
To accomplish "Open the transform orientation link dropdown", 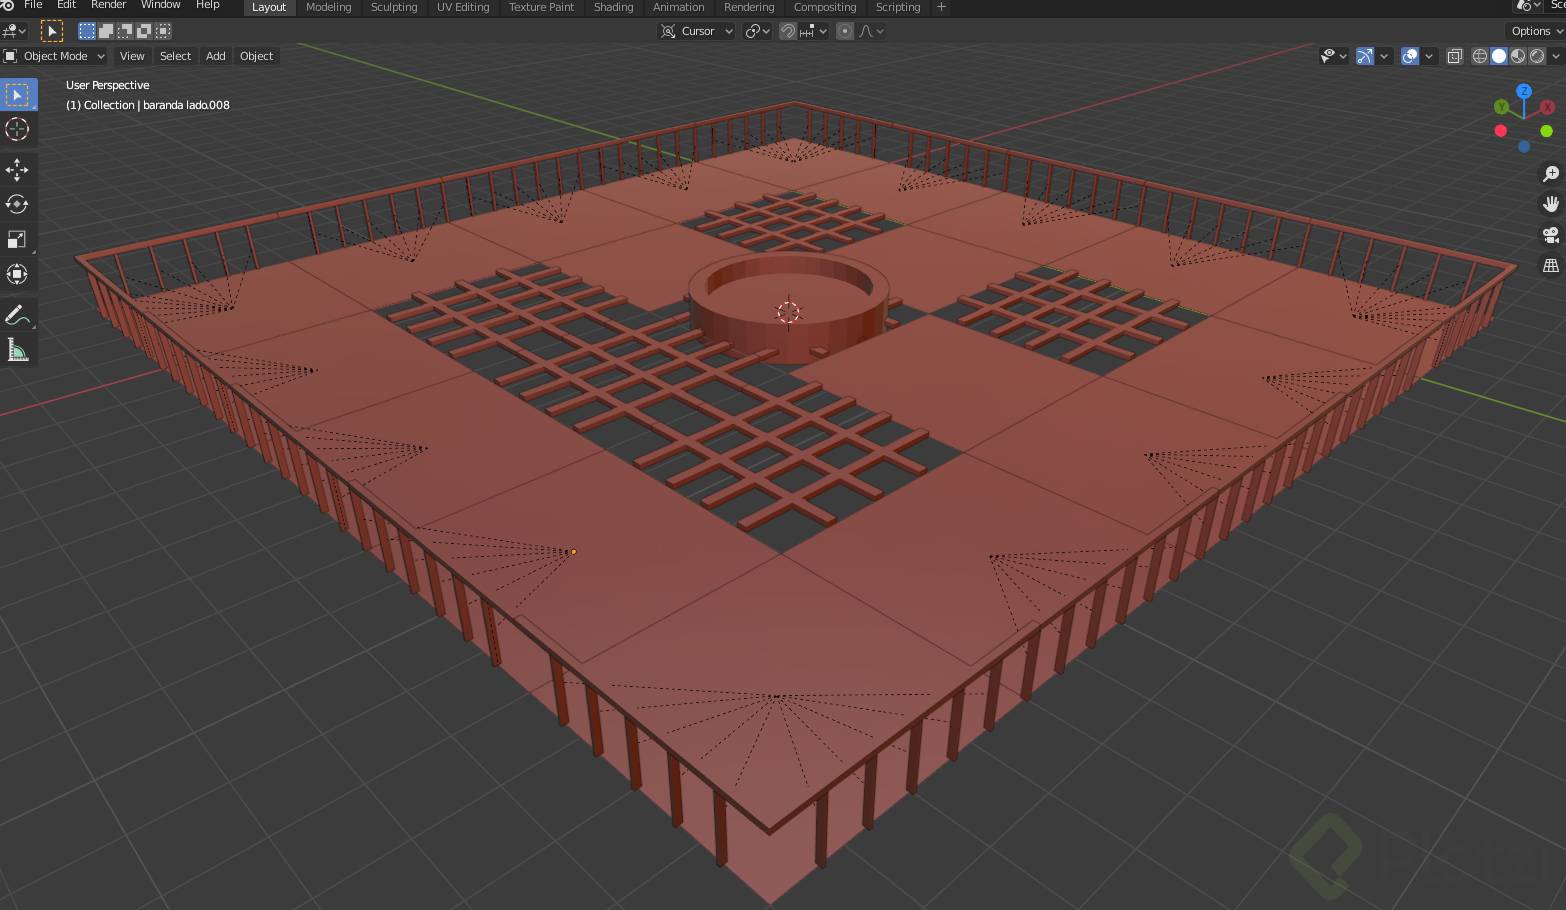I will [x=758, y=31].
